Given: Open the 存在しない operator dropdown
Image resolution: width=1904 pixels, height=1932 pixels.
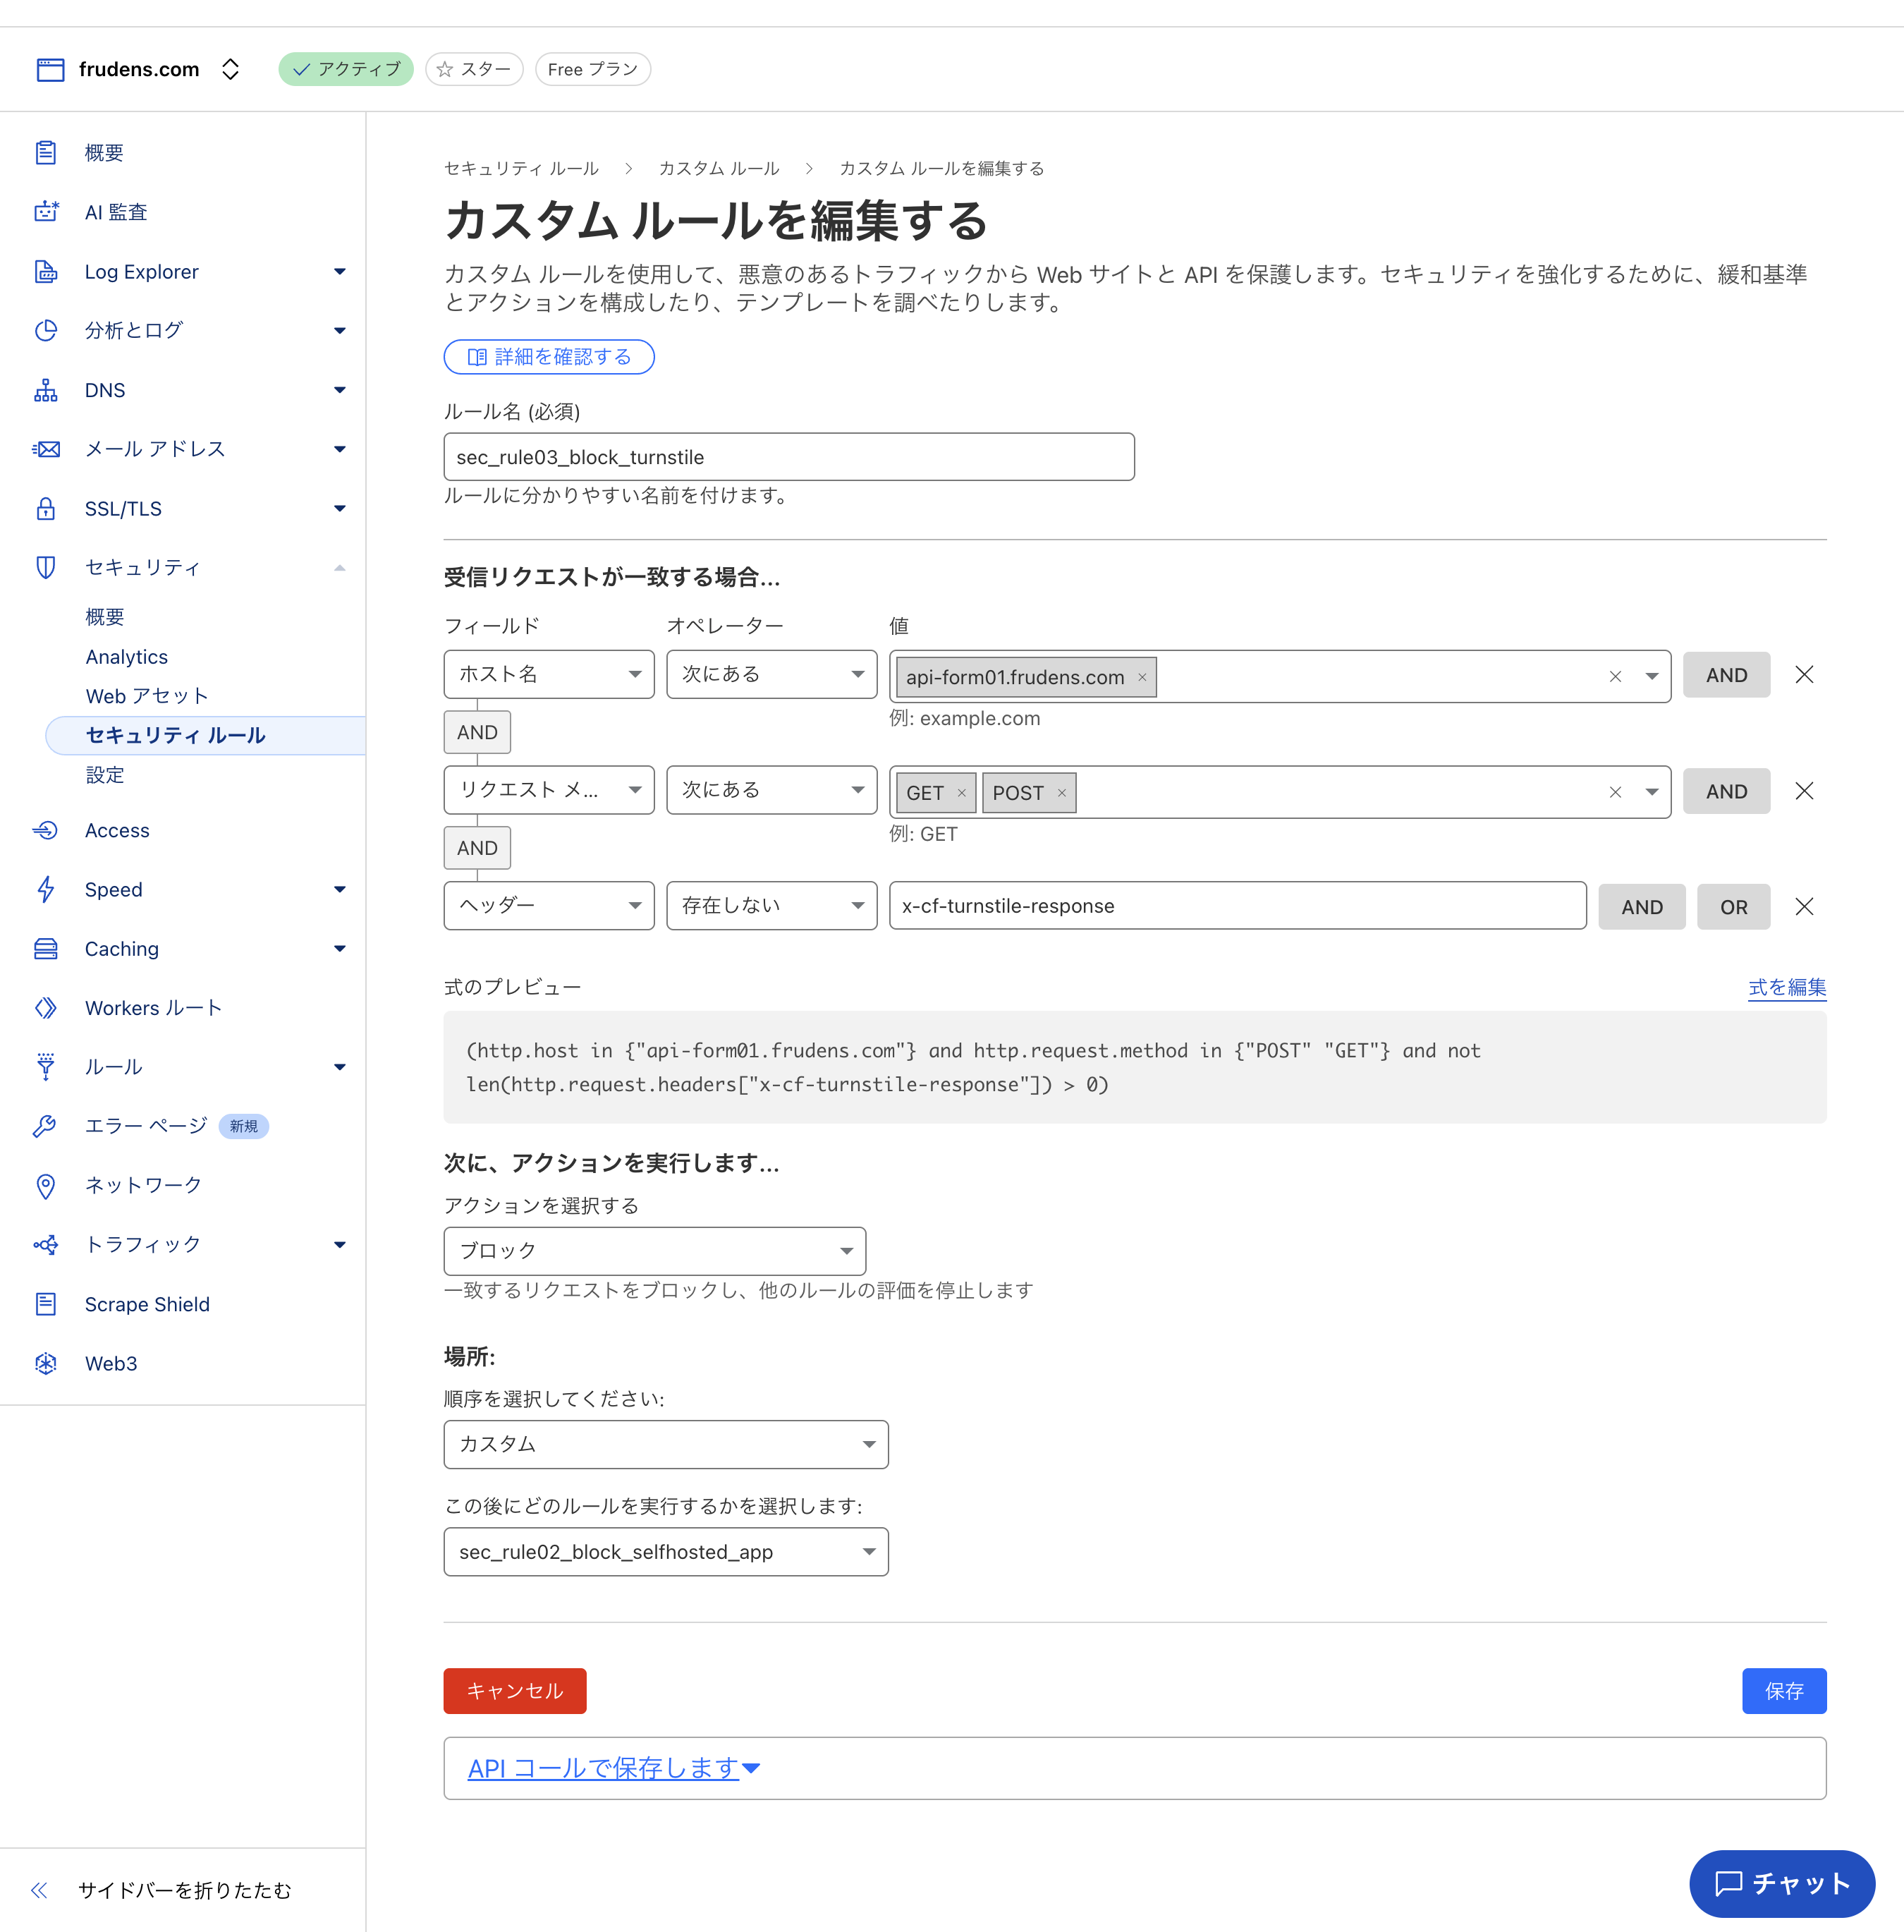Looking at the screenshot, I should click(x=771, y=905).
